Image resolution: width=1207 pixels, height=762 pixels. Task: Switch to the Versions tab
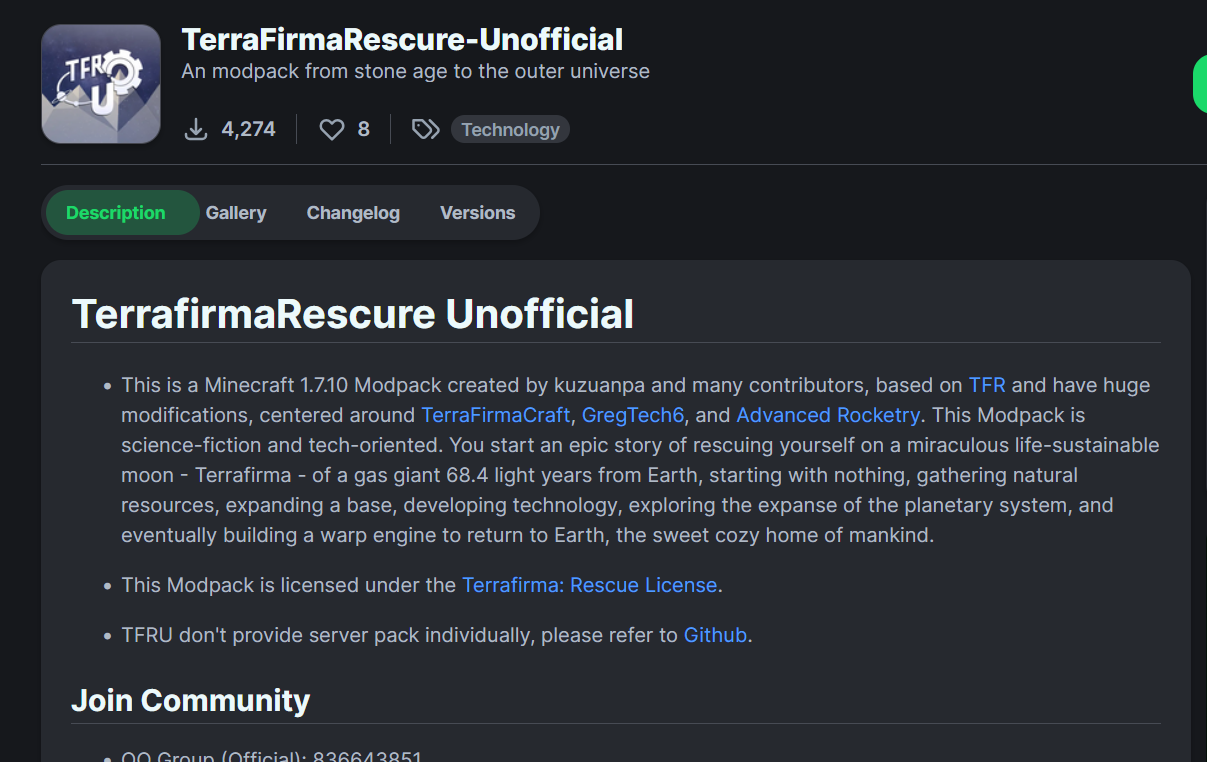[x=477, y=213]
